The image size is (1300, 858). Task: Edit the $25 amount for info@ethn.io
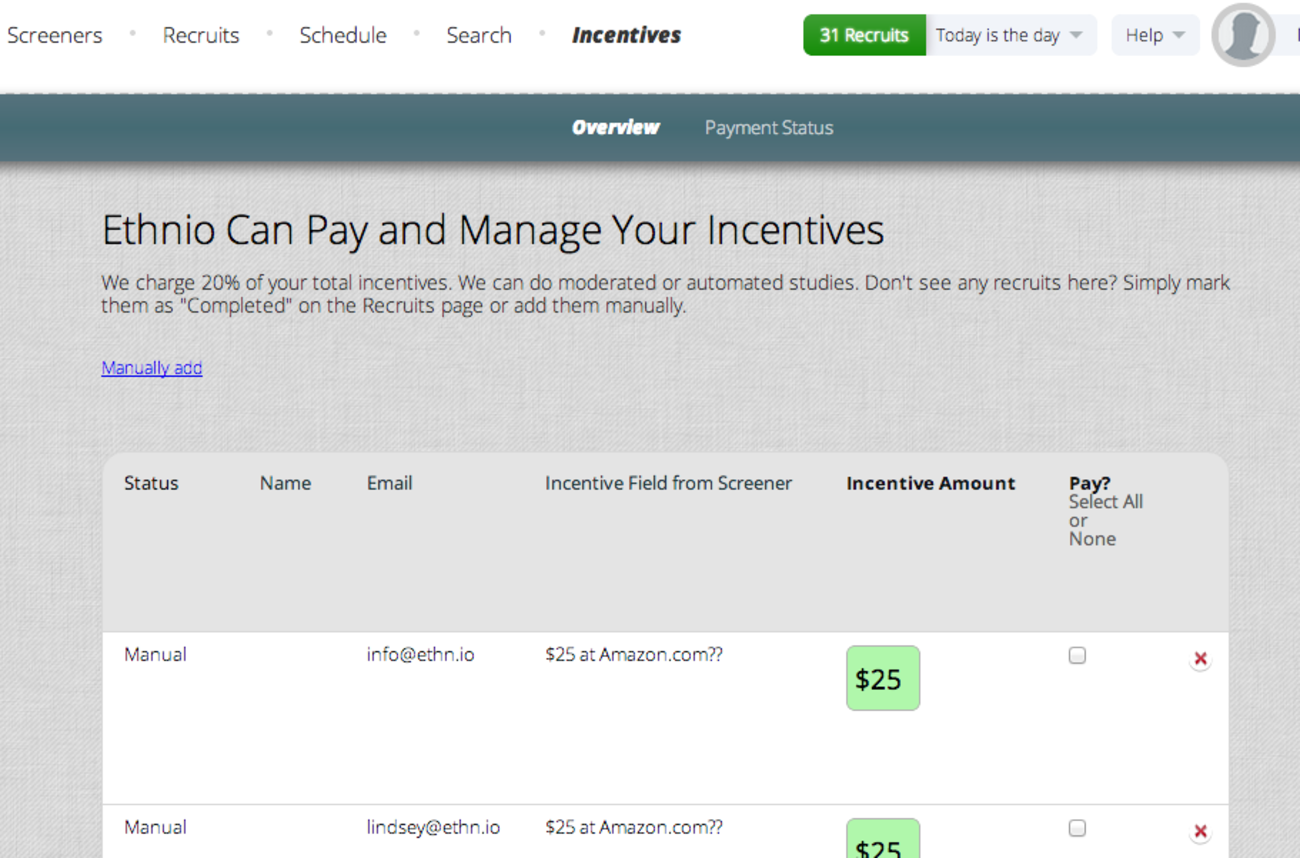[882, 679]
